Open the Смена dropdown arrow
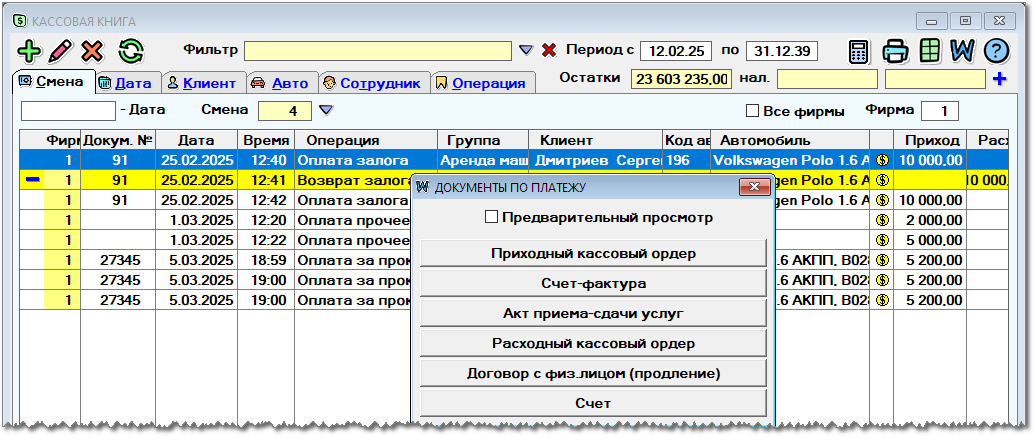This screenshot has height=436, width=1034. (326, 110)
